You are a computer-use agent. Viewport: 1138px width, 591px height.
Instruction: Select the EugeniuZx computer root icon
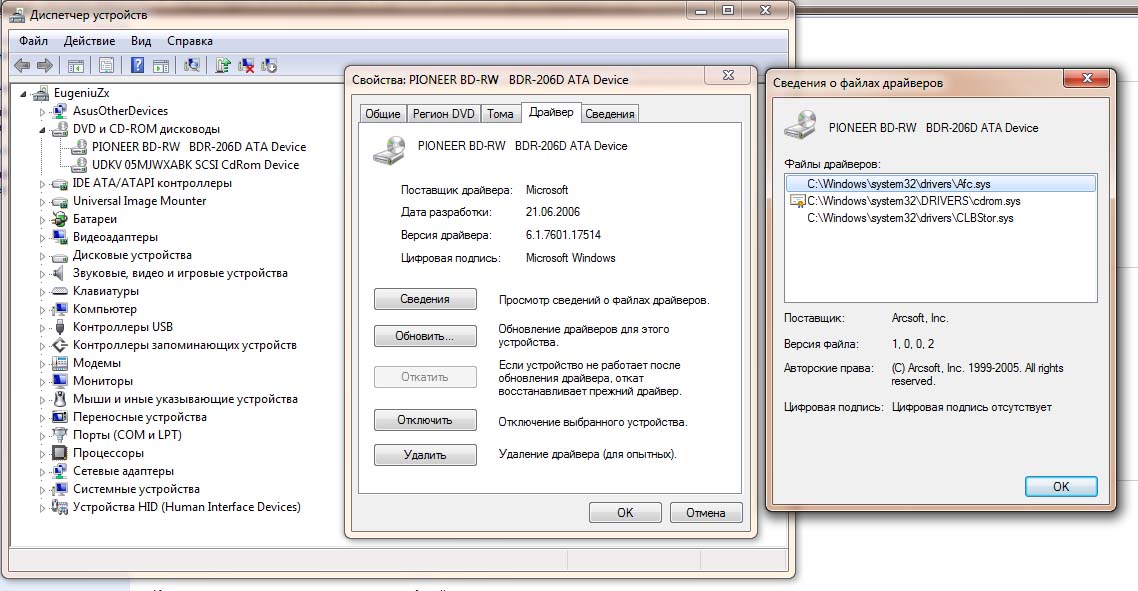41,93
